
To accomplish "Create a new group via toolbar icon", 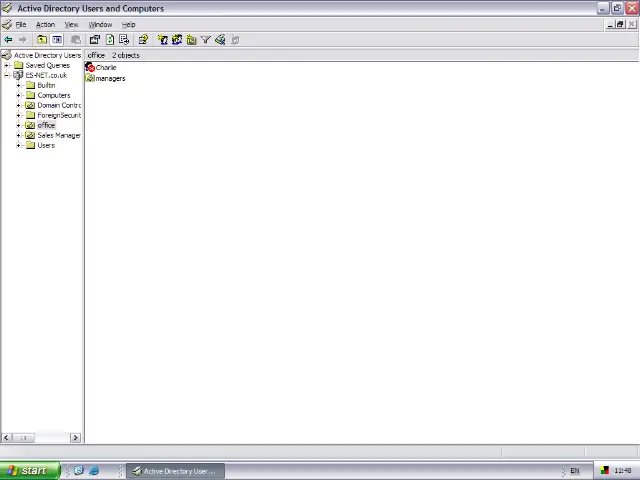I will [x=177, y=40].
